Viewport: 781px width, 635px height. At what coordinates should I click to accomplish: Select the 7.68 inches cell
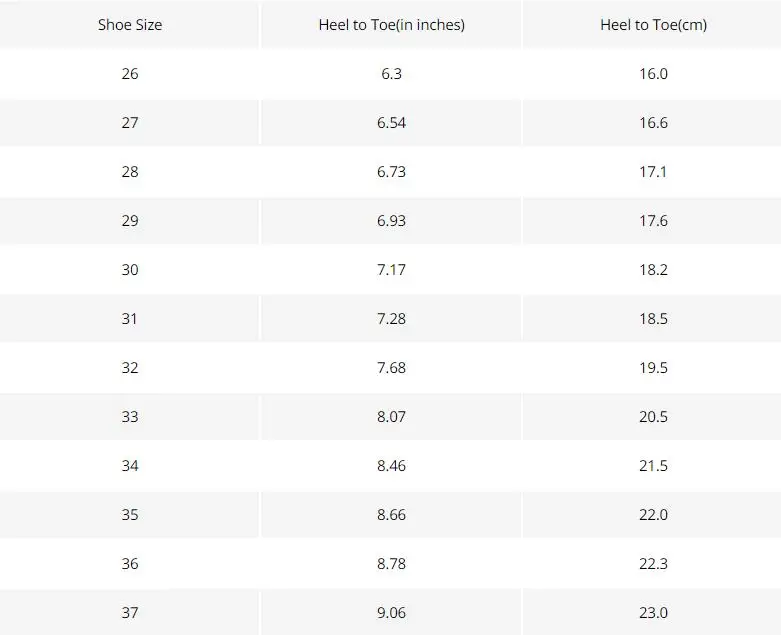(x=391, y=368)
